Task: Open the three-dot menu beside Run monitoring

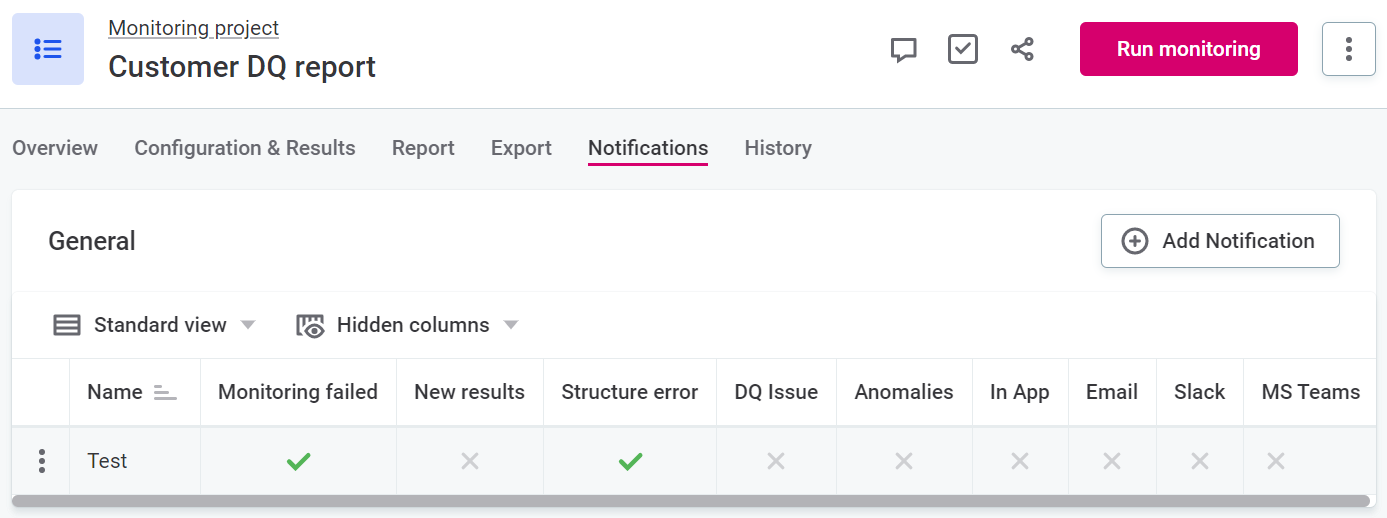Action: click(x=1348, y=49)
